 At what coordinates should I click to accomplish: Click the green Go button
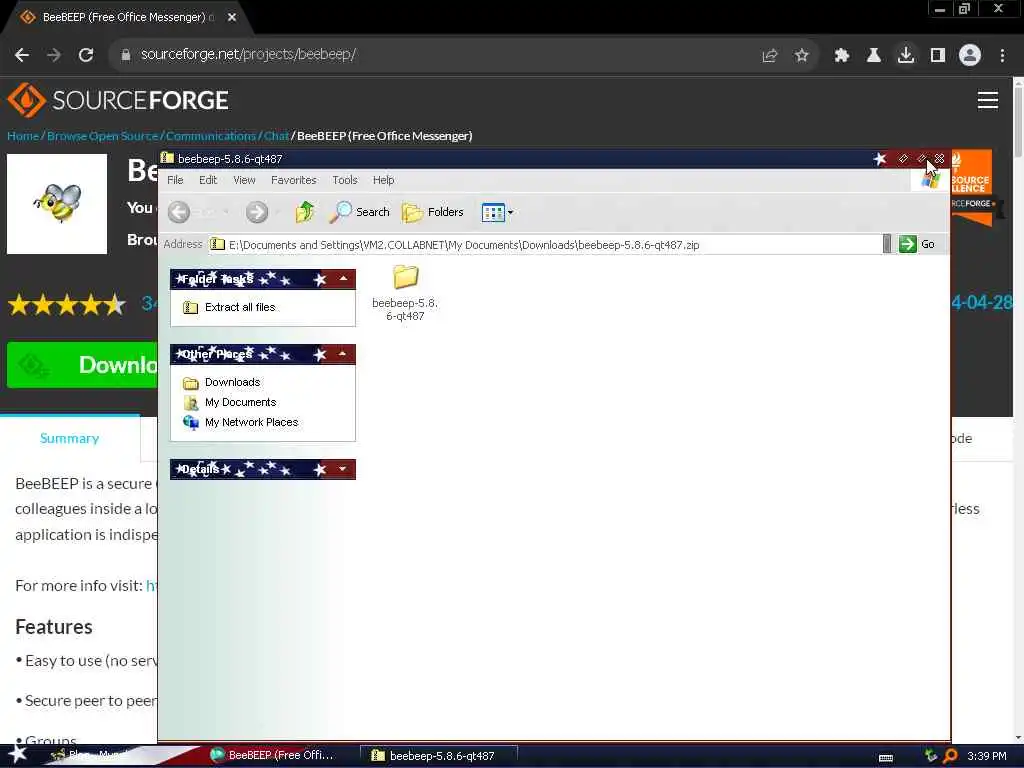(x=917, y=244)
